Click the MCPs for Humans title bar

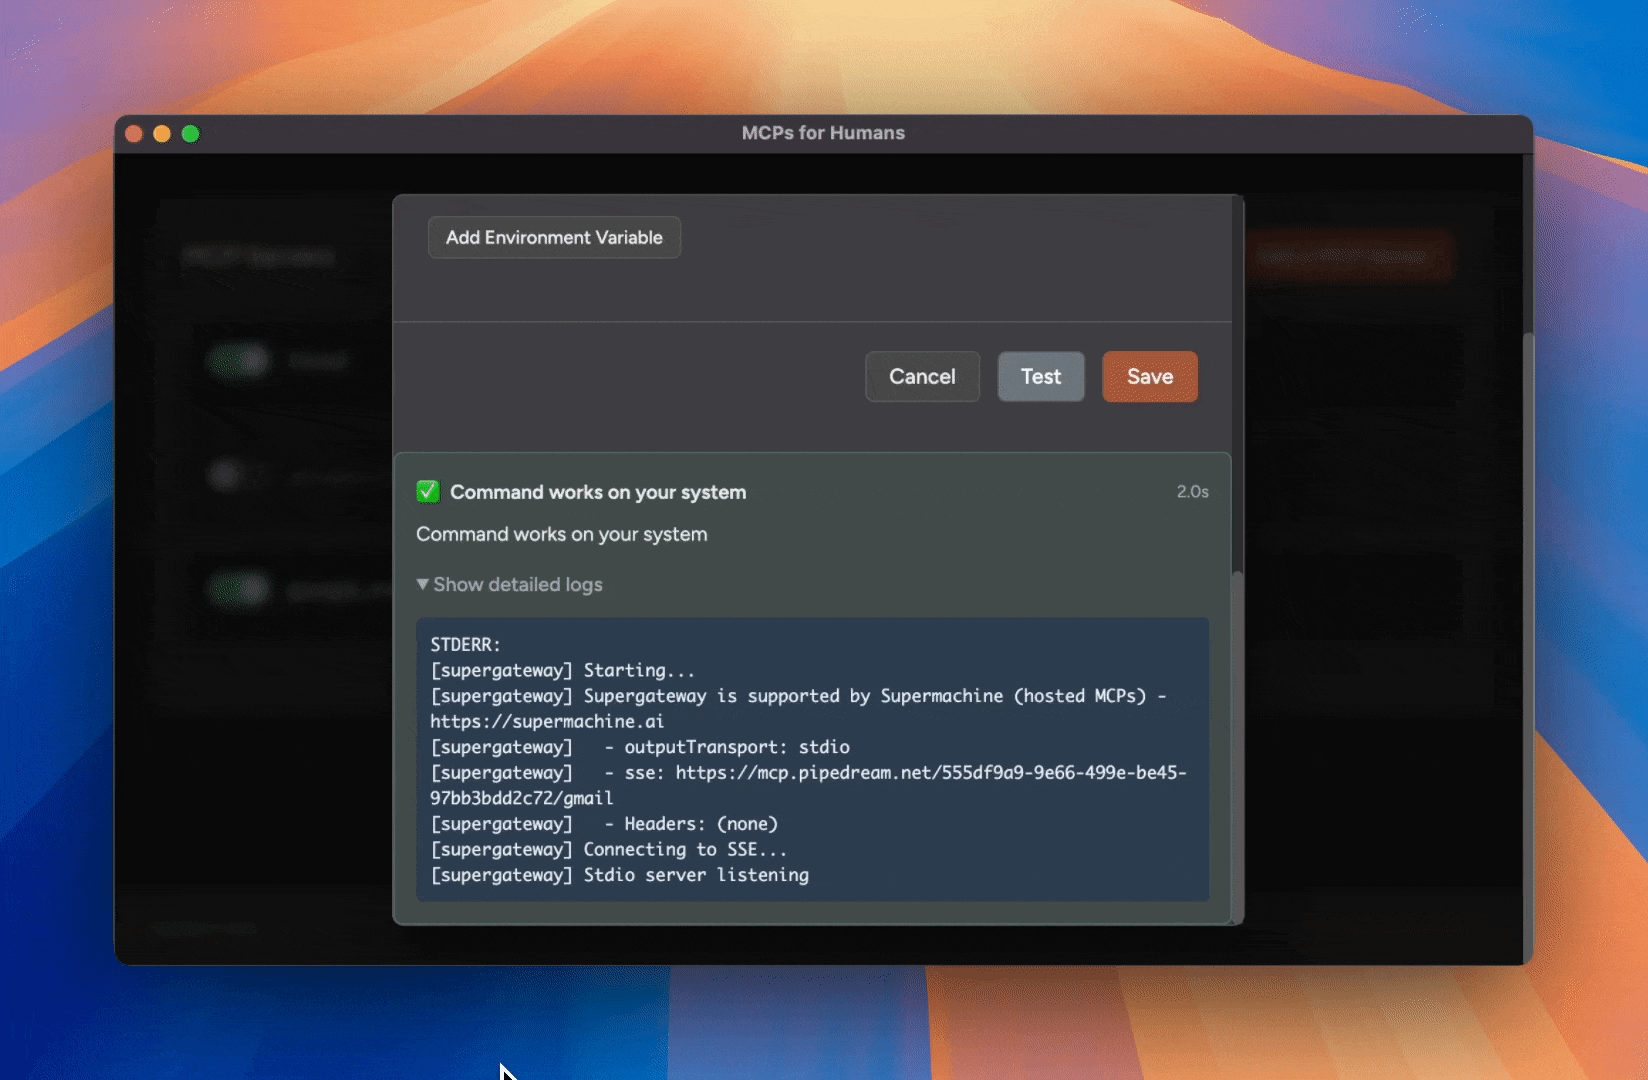(x=823, y=132)
